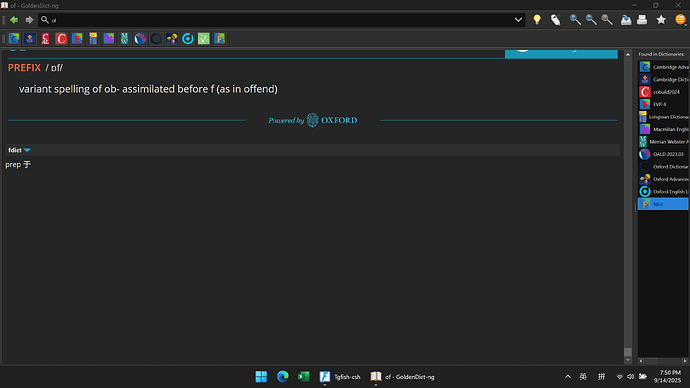Image resolution: width=690 pixels, height=388 pixels.
Task: Select Macmillan English in sidebar list
Action: click(x=663, y=129)
